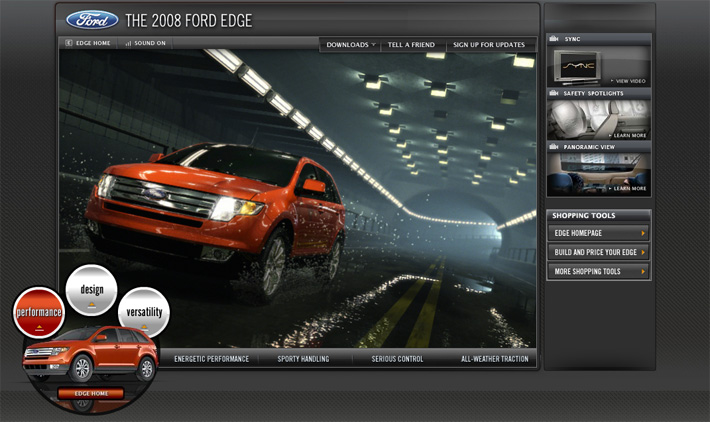Click Tell a Friend link
Viewport: 710px width, 422px height.
tap(411, 44)
